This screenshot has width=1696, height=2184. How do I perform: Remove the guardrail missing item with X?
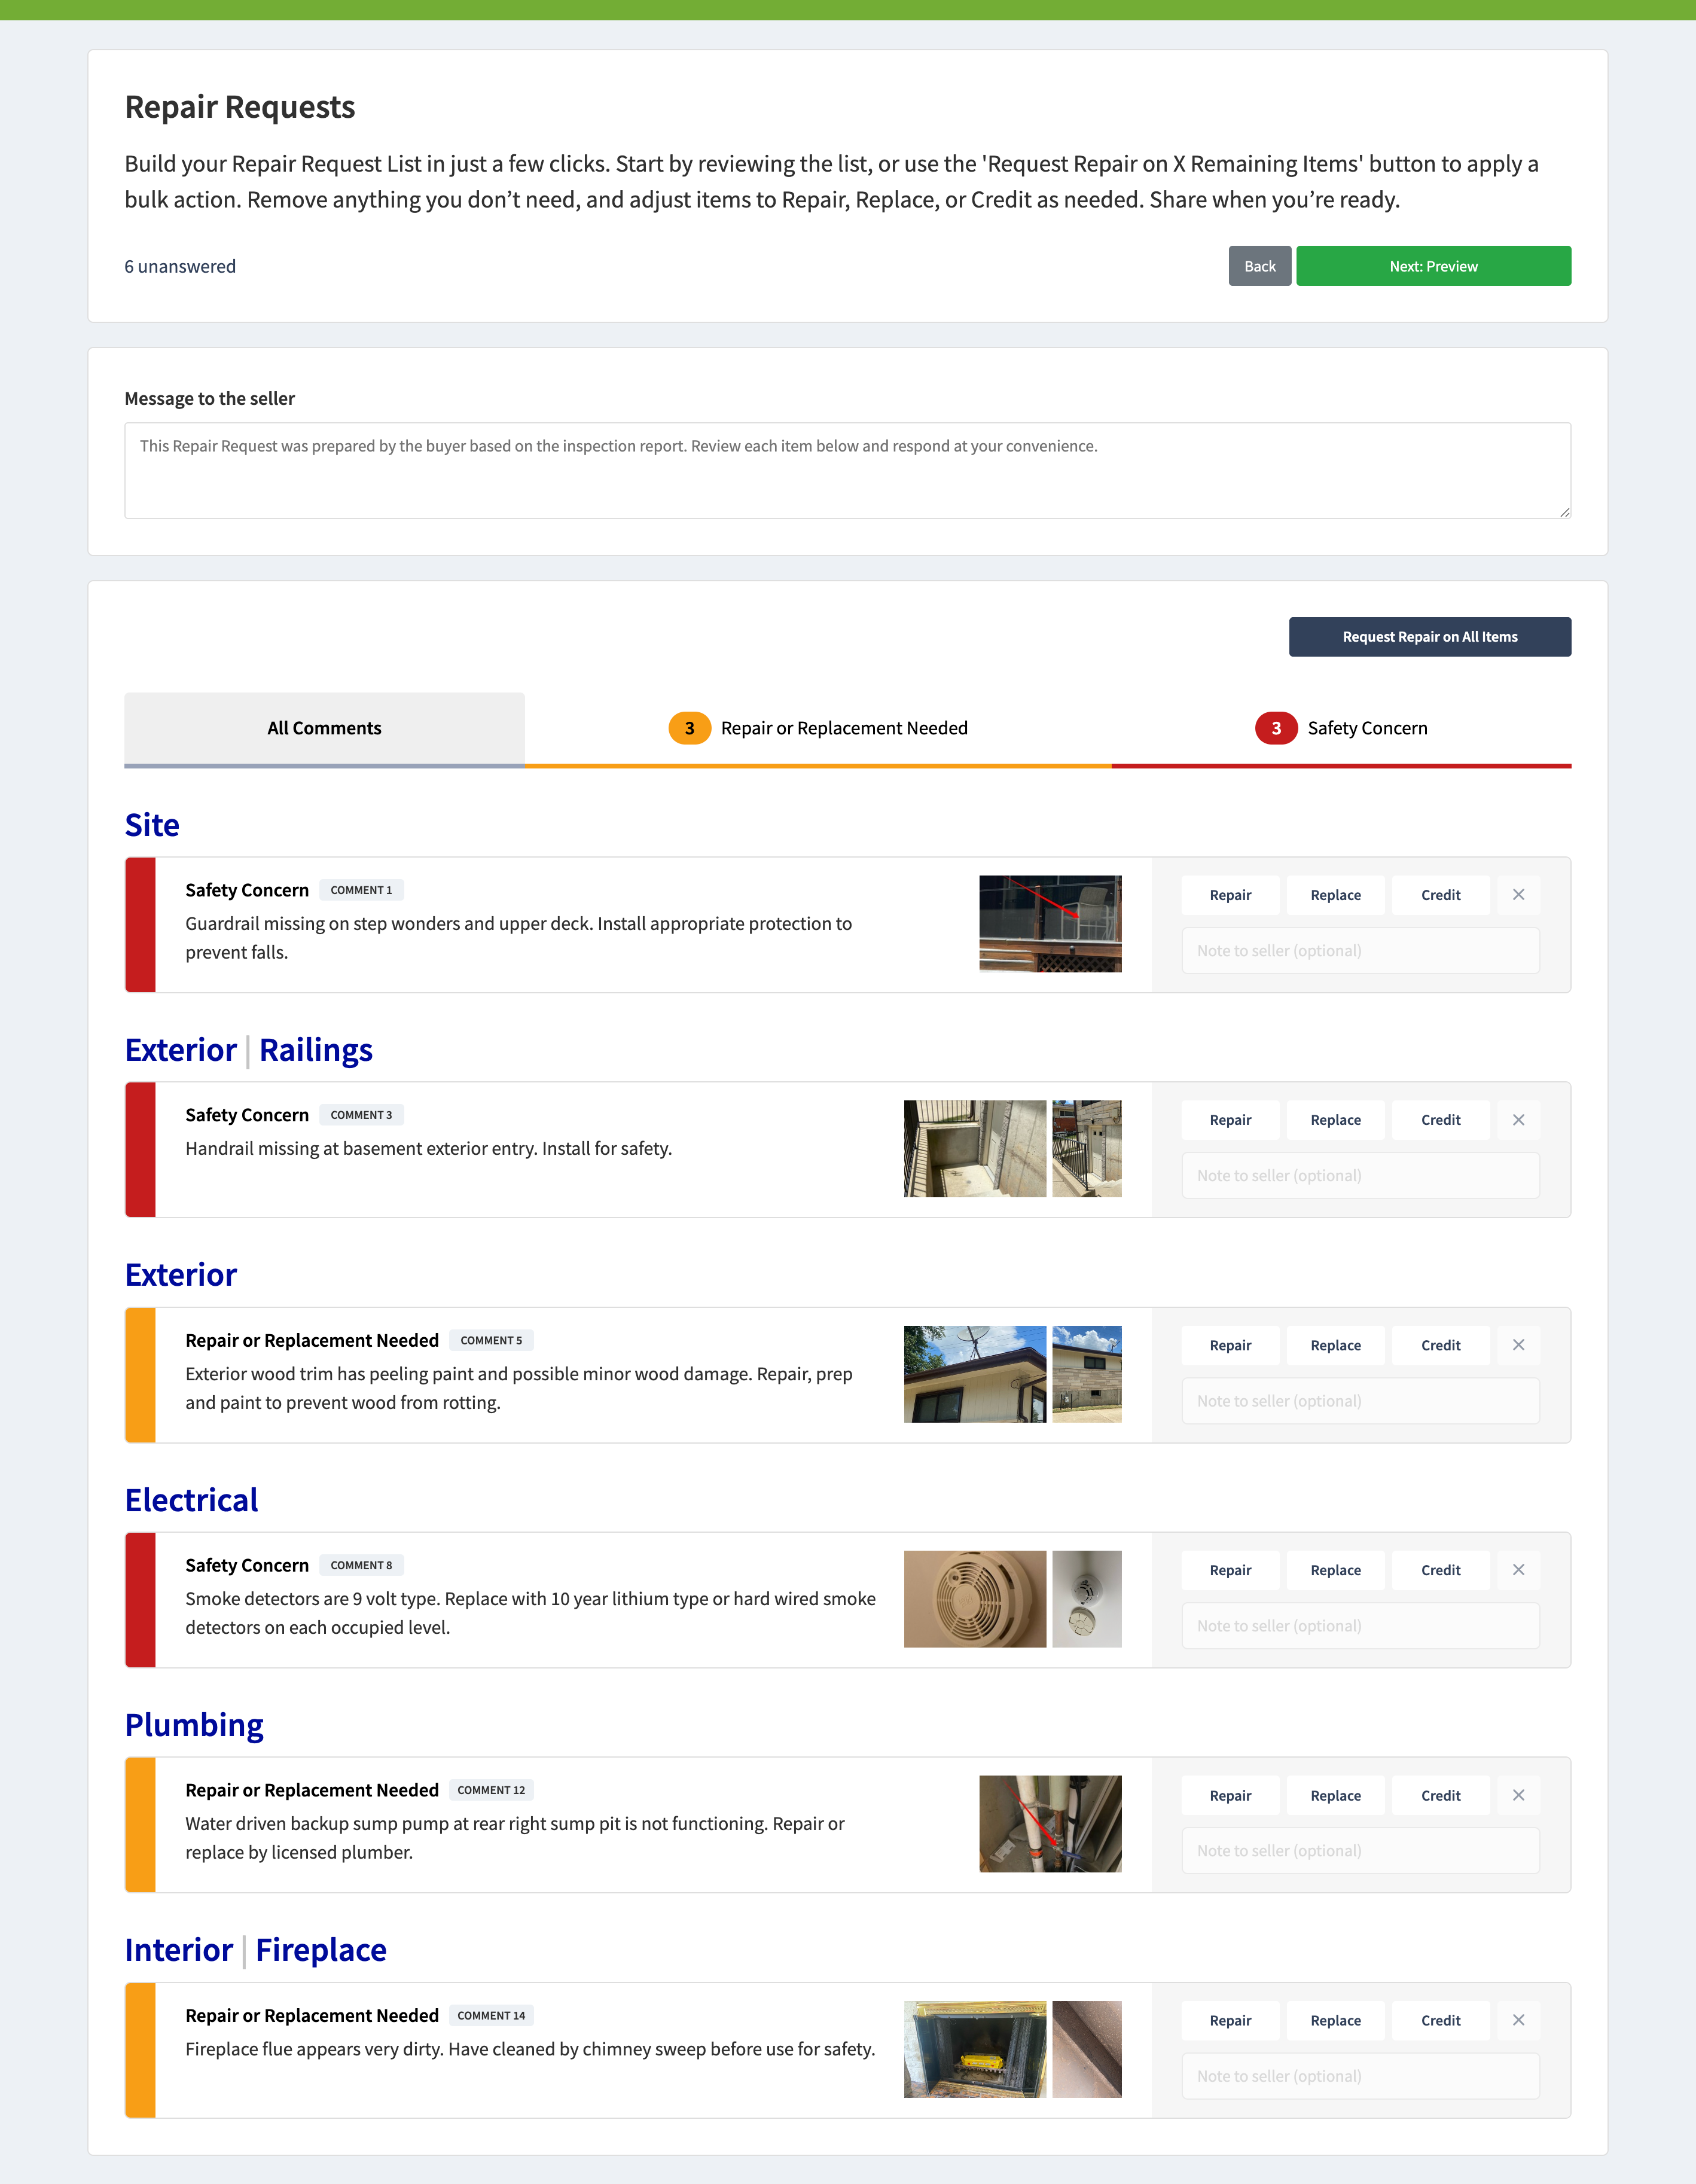[1518, 895]
